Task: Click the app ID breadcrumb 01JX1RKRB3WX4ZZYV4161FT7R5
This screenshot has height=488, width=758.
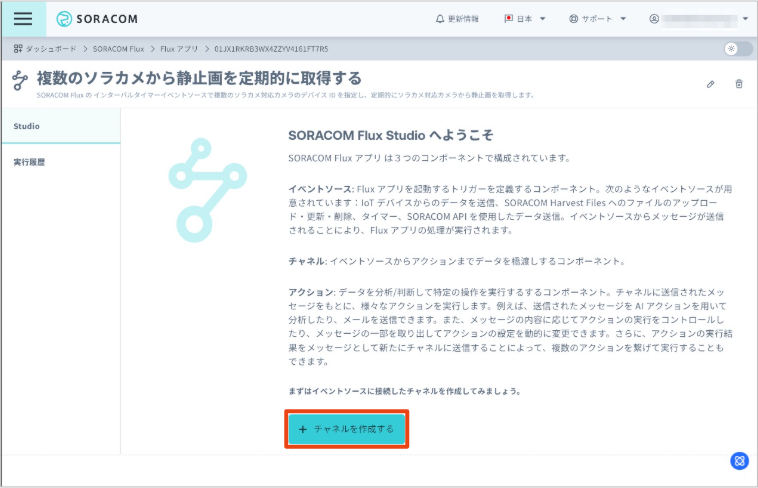Action: [x=271, y=49]
